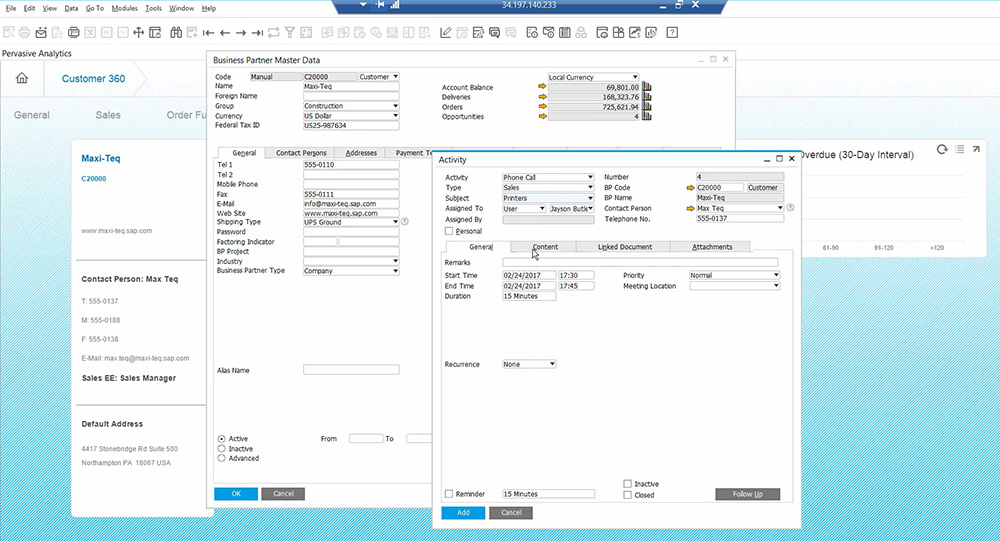Select the Advanced radio button
1000x541 pixels.
[221, 458]
